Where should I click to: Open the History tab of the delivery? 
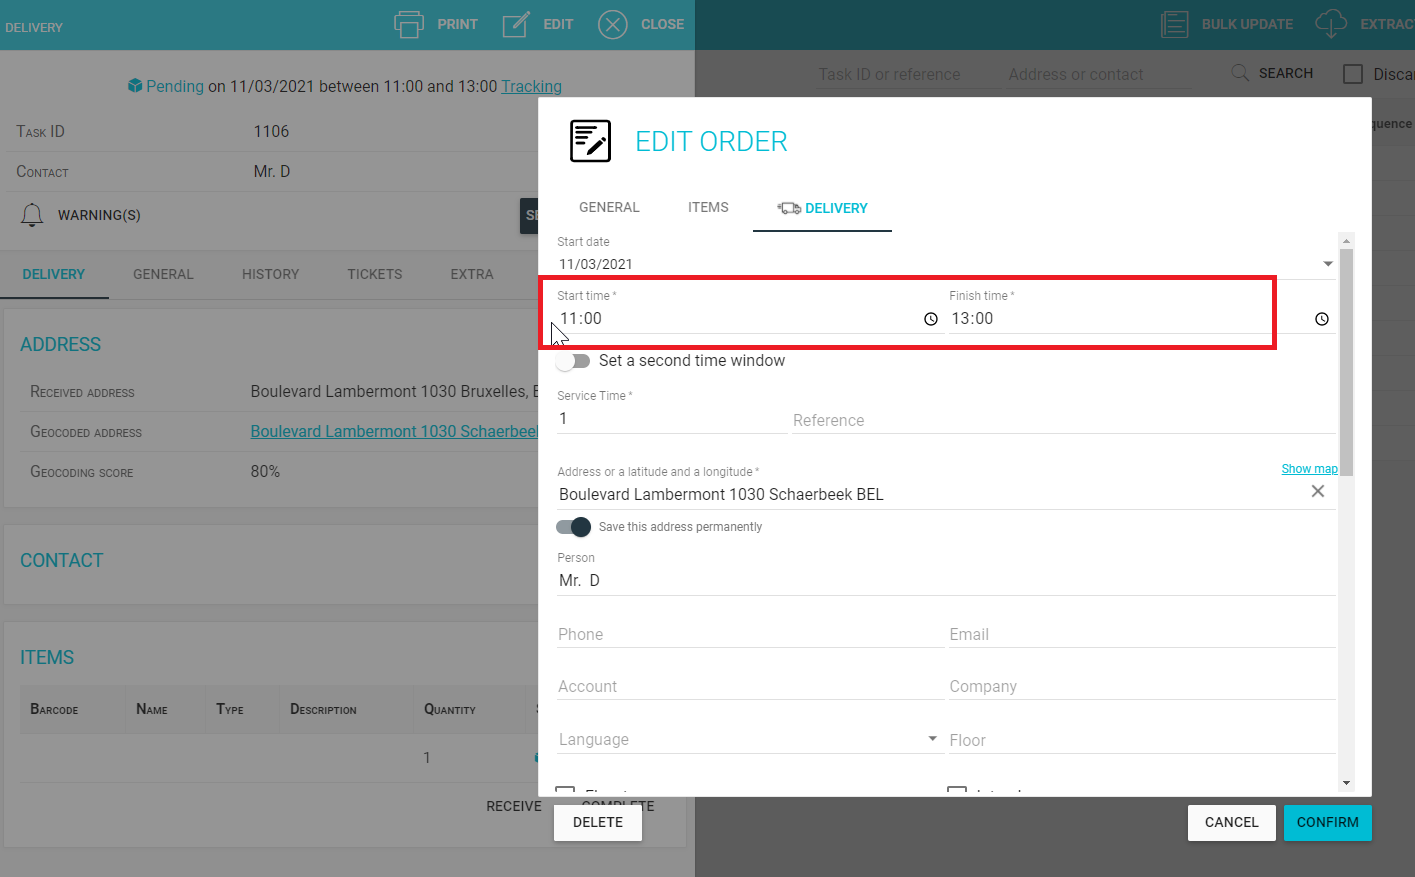coord(270,273)
